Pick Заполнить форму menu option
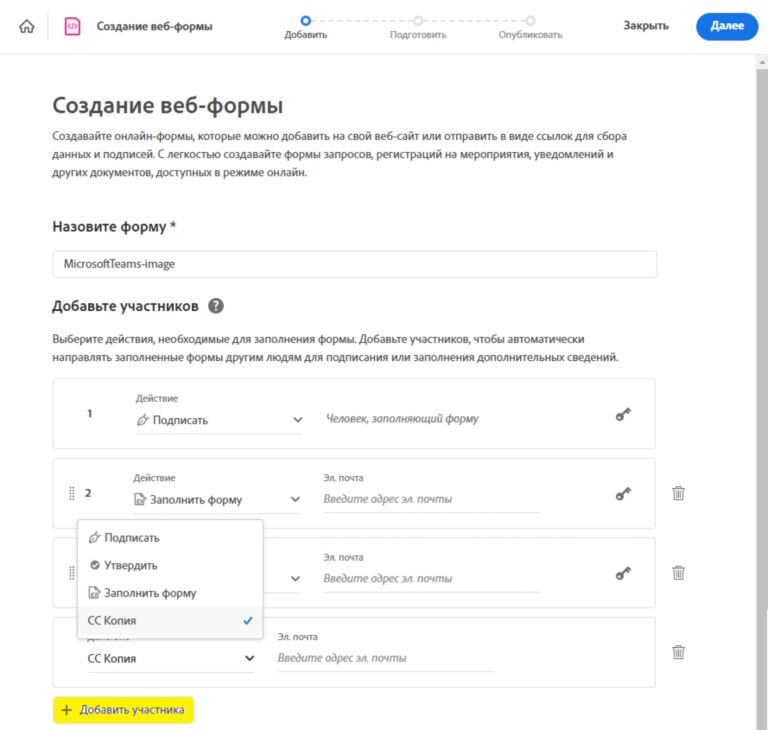768x730 pixels. coord(152,593)
